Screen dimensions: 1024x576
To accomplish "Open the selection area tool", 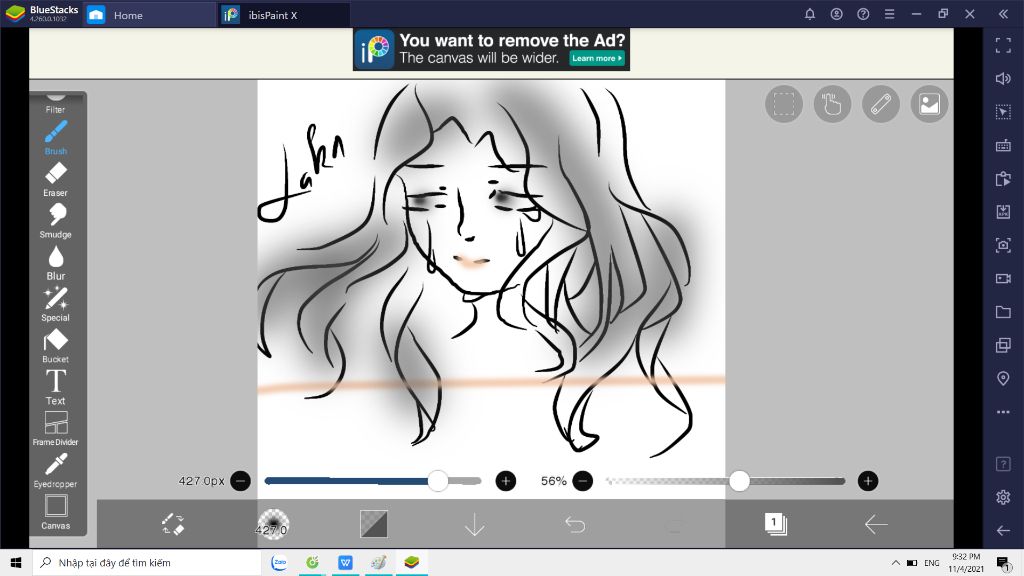I will pos(784,104).
